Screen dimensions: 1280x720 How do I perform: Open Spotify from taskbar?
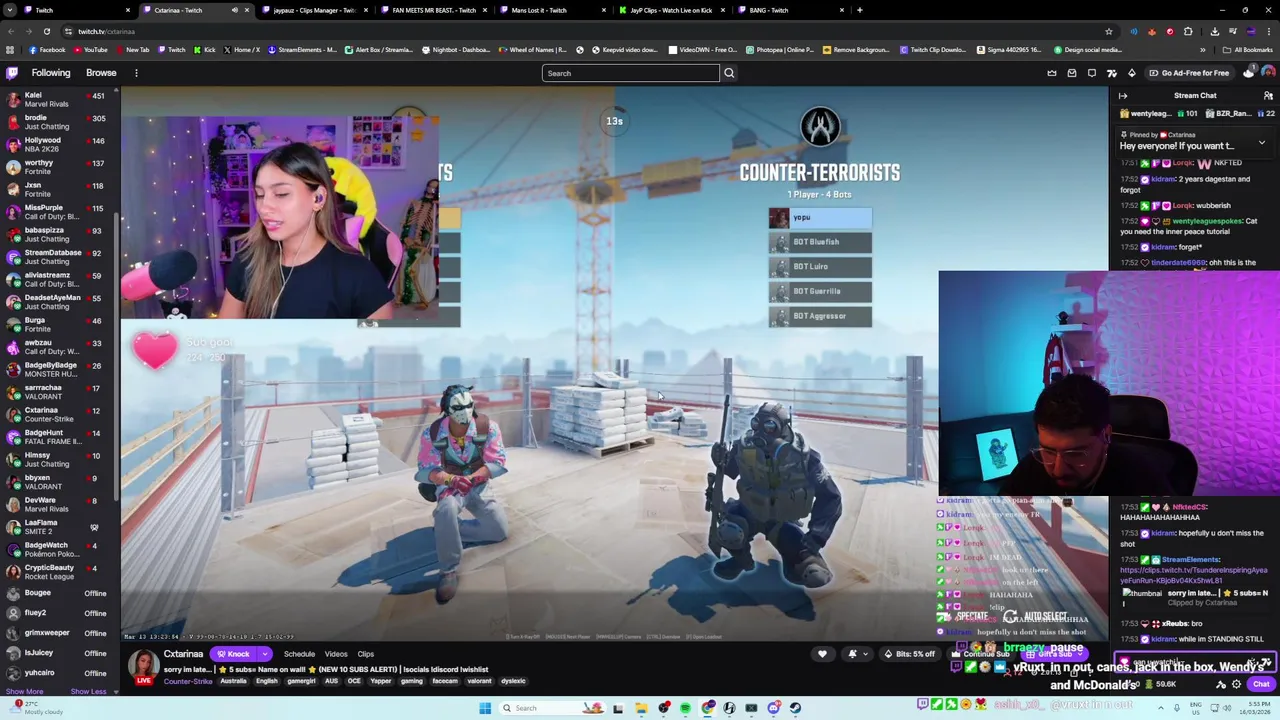tap(685, 708)
